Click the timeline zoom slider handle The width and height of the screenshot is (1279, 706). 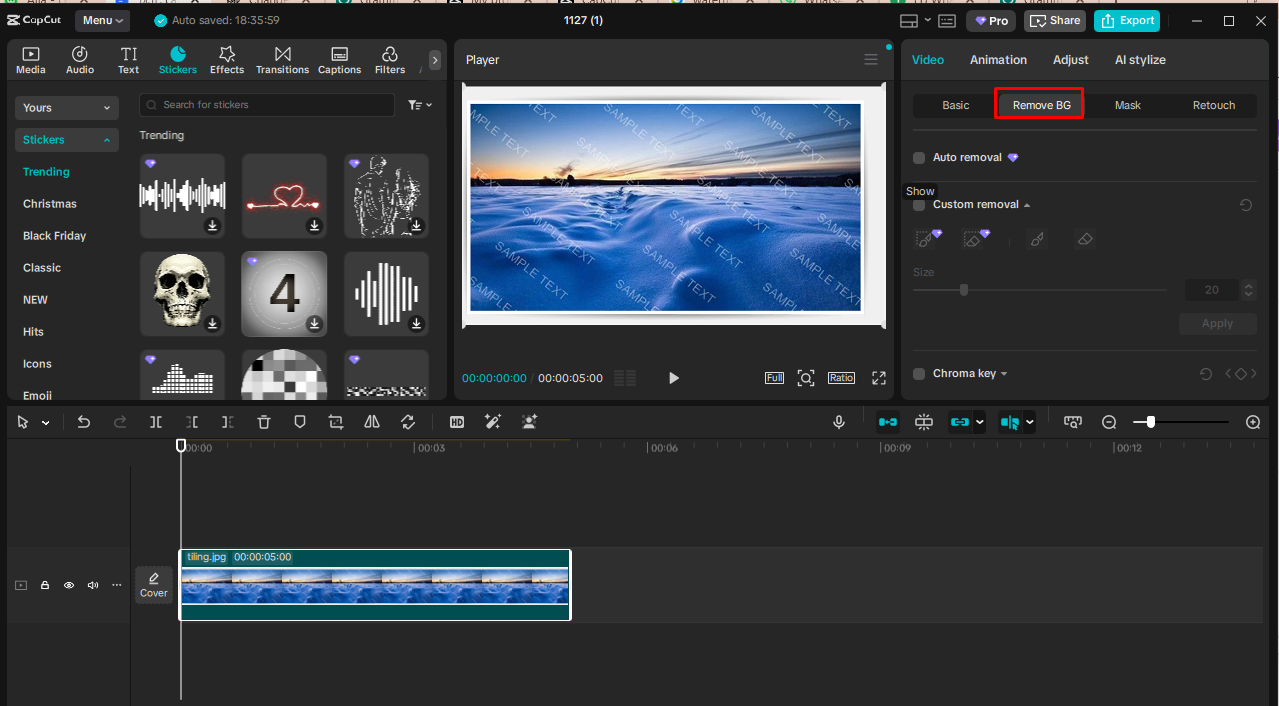click(1151, 422)
